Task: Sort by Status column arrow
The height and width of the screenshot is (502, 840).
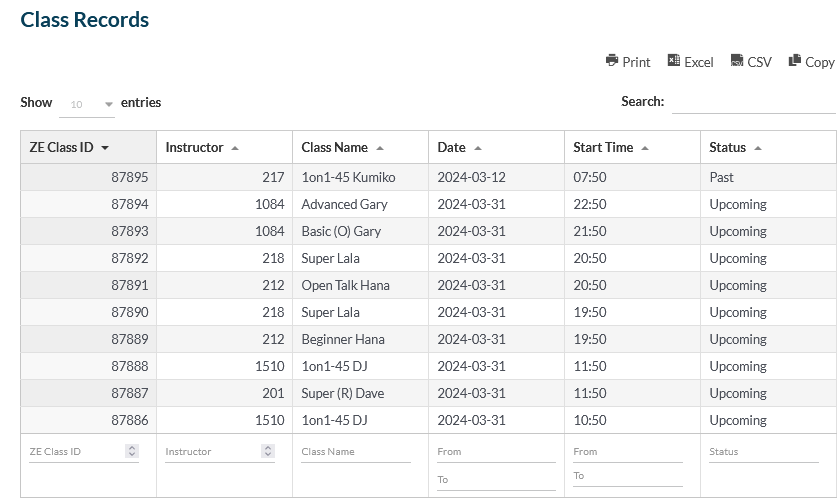Action: [758, 148]
